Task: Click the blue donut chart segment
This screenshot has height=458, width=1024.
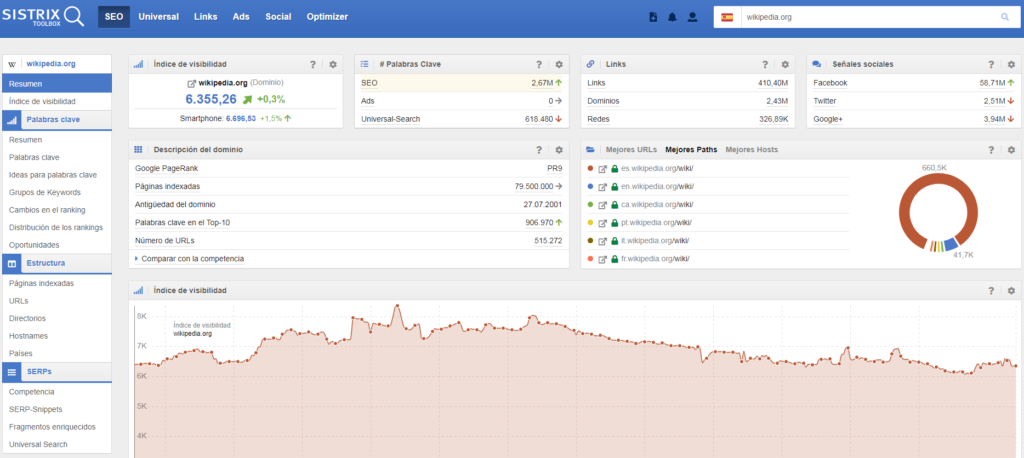Action: click(x=952, y=246)
